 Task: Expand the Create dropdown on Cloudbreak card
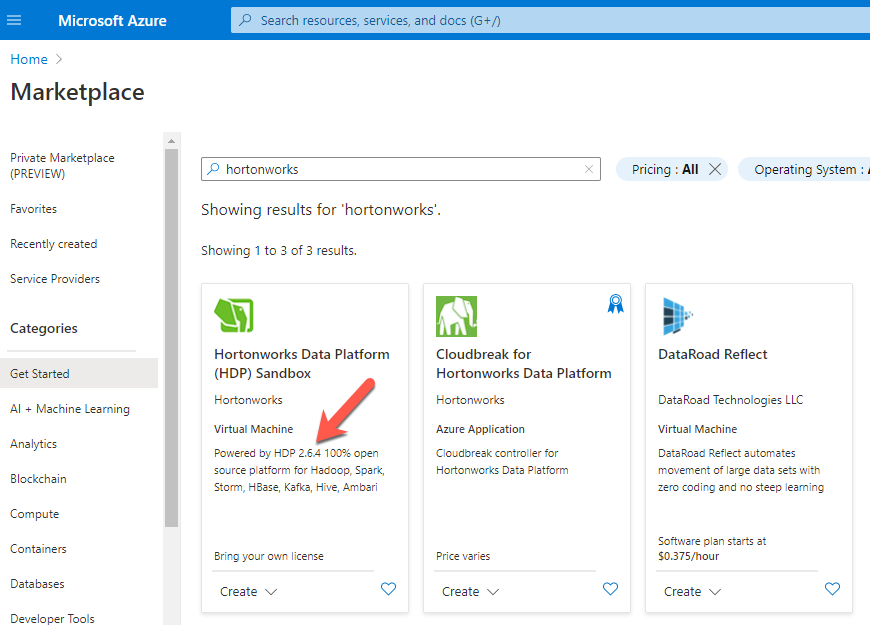pos(469,591)
